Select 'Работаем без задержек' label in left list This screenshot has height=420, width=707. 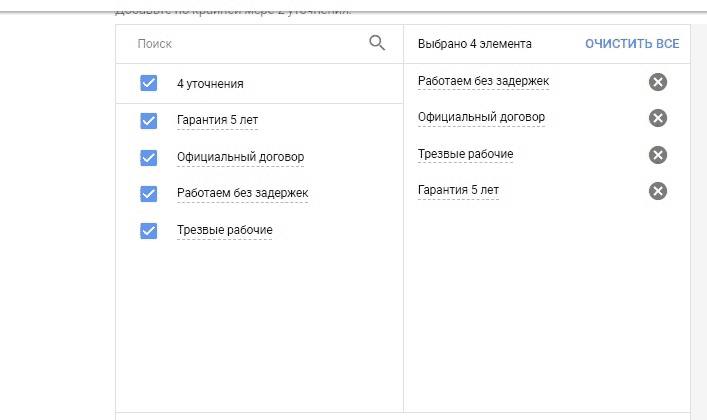click(243, 193)
